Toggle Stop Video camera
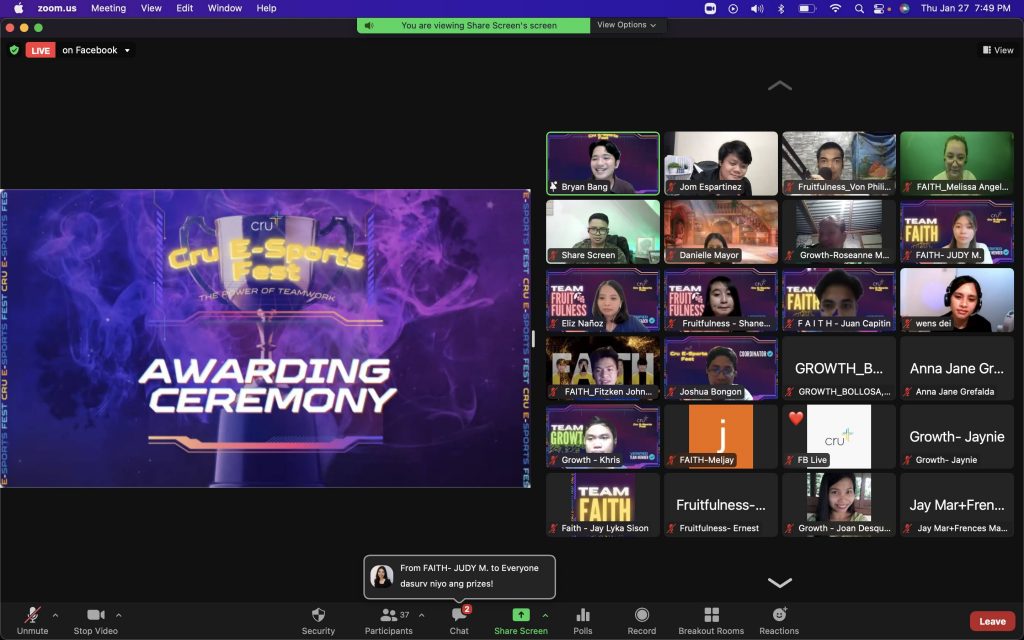1024x640 pixels. coord(96,615)
